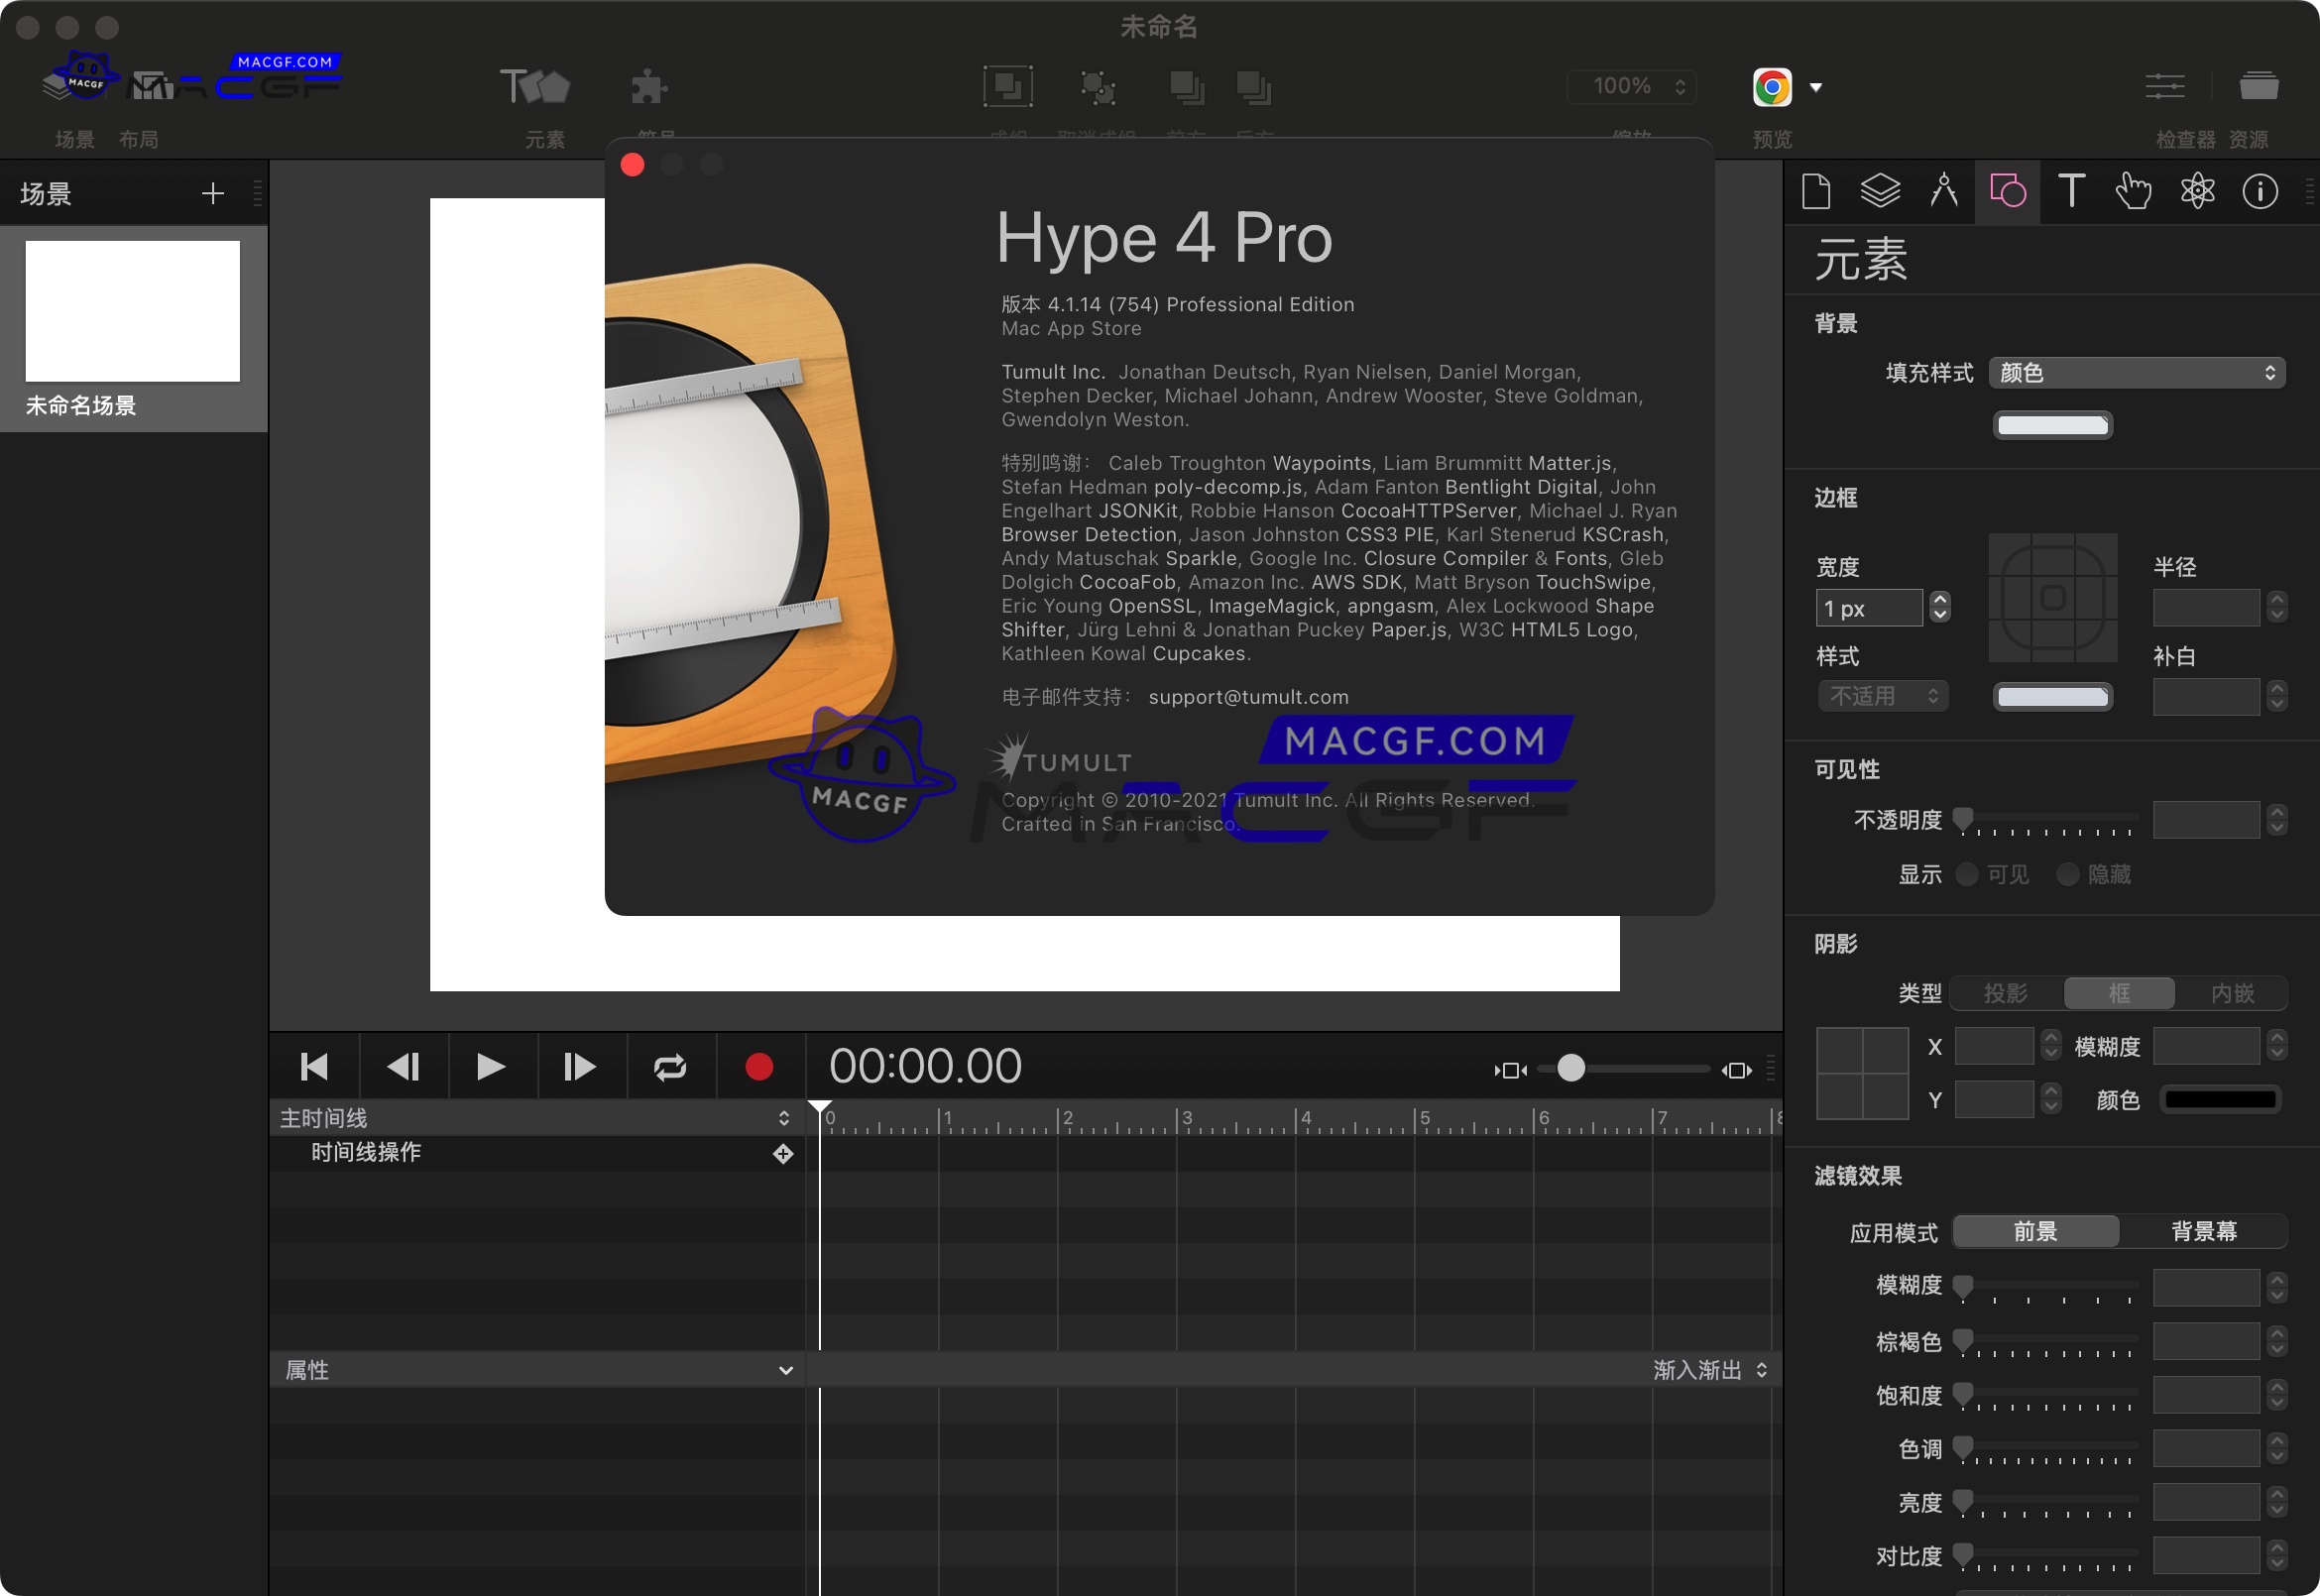Image resolution: width=2320 pixels, height=1596 pixels.
Task: Click the background fill color swatch
Action: pos(2052,425)
